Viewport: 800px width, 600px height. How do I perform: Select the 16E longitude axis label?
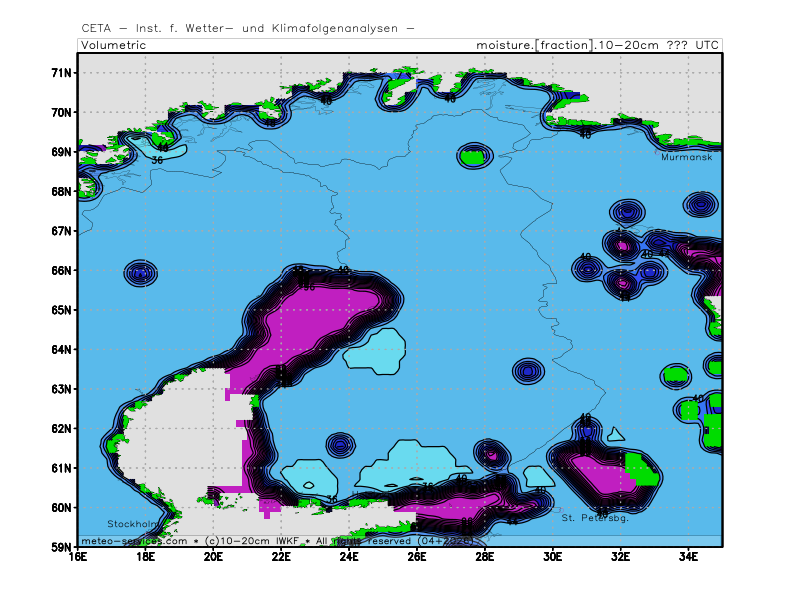(x=78, y=556)
